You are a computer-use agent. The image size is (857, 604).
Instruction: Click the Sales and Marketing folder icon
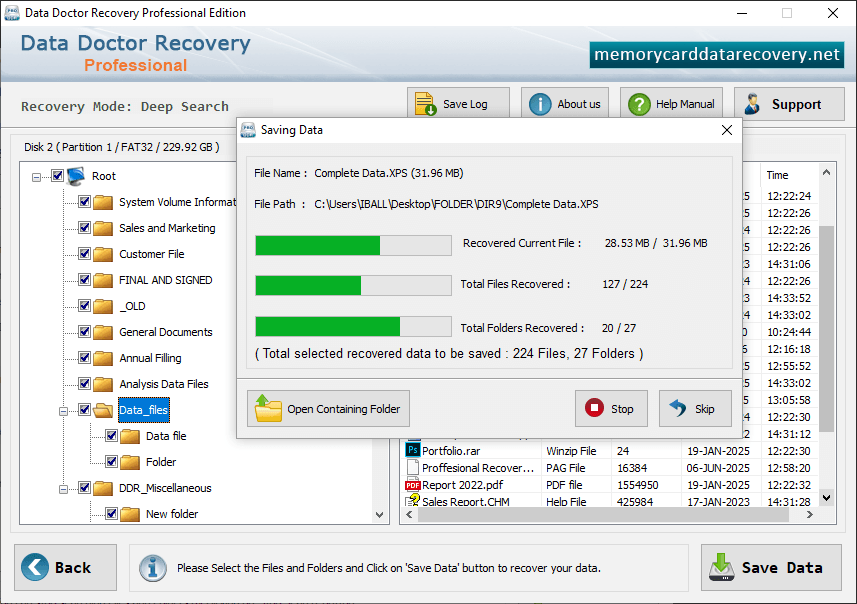103,228
